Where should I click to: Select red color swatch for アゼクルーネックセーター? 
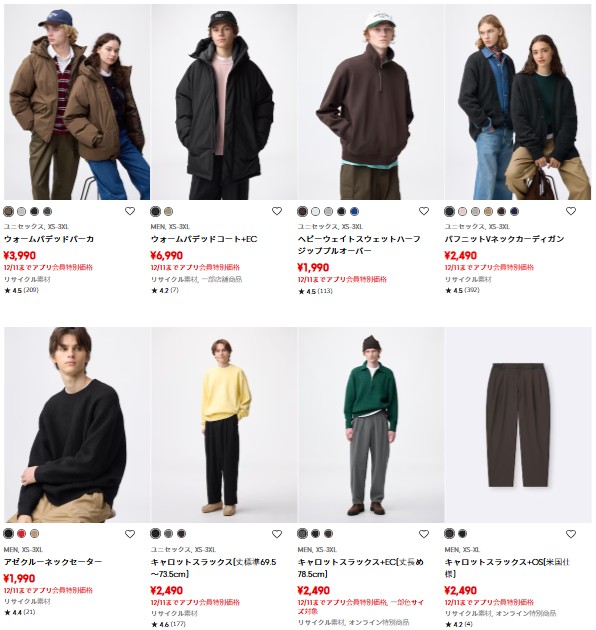tap(21, 534)
